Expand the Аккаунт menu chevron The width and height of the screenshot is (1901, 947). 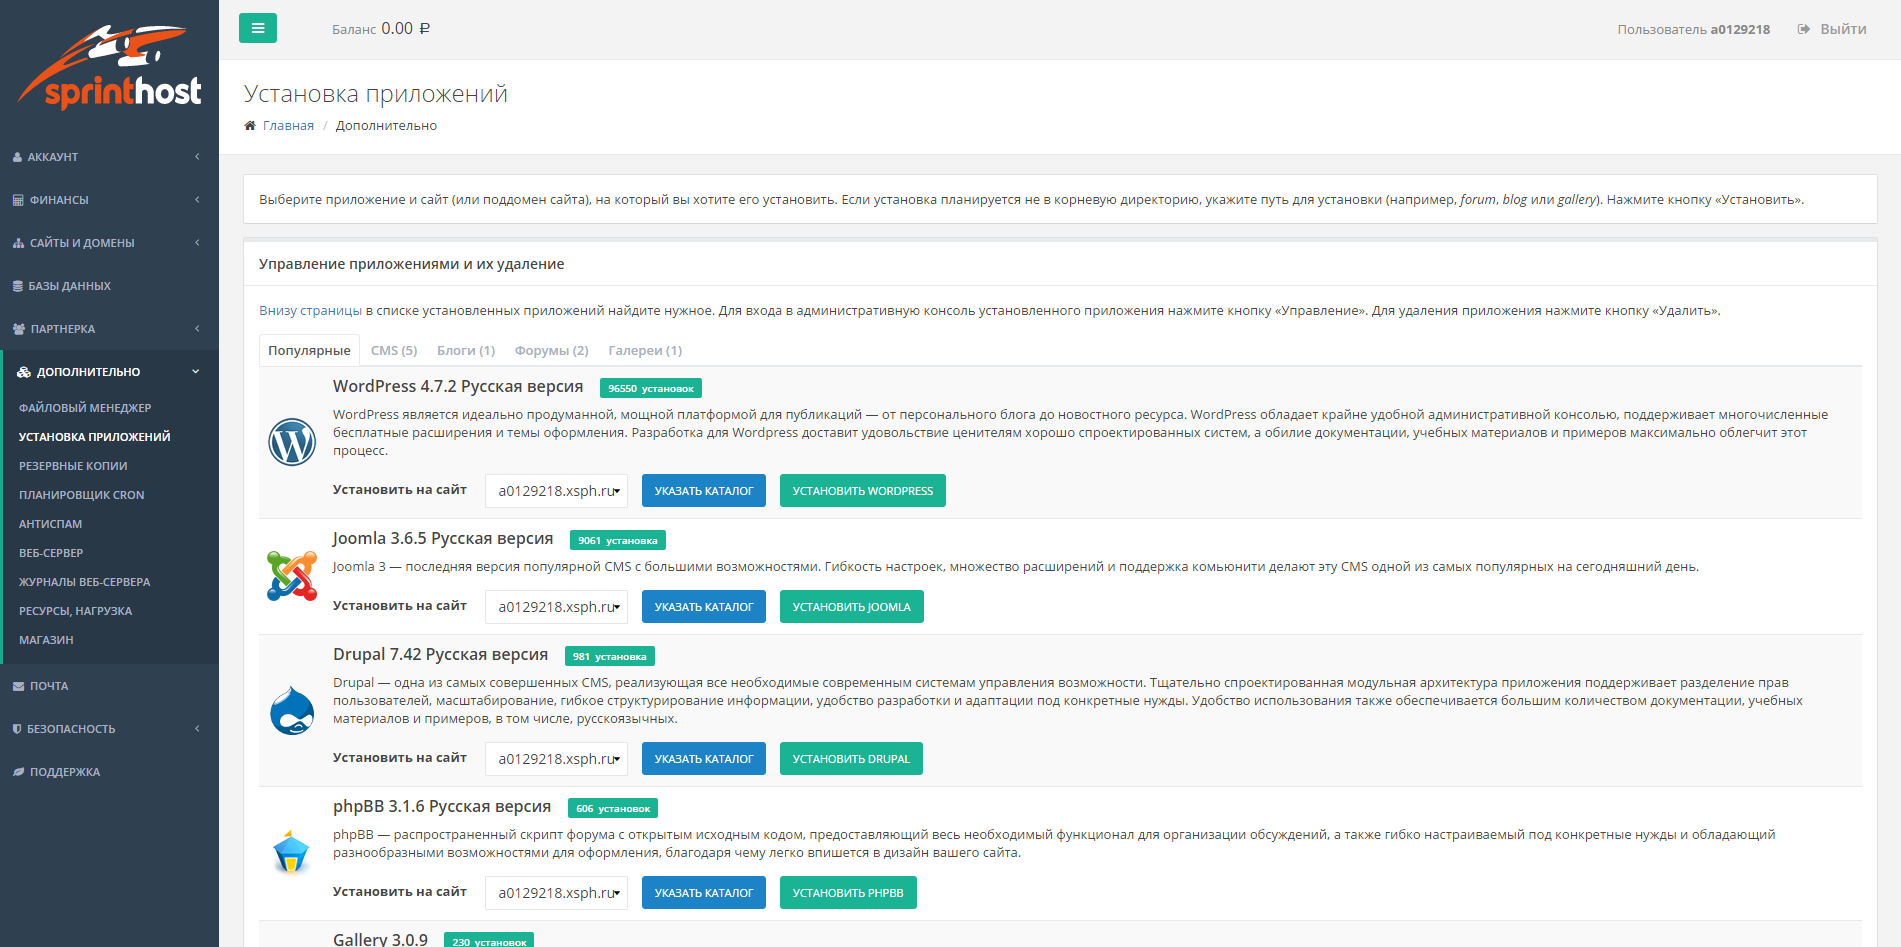197,157
